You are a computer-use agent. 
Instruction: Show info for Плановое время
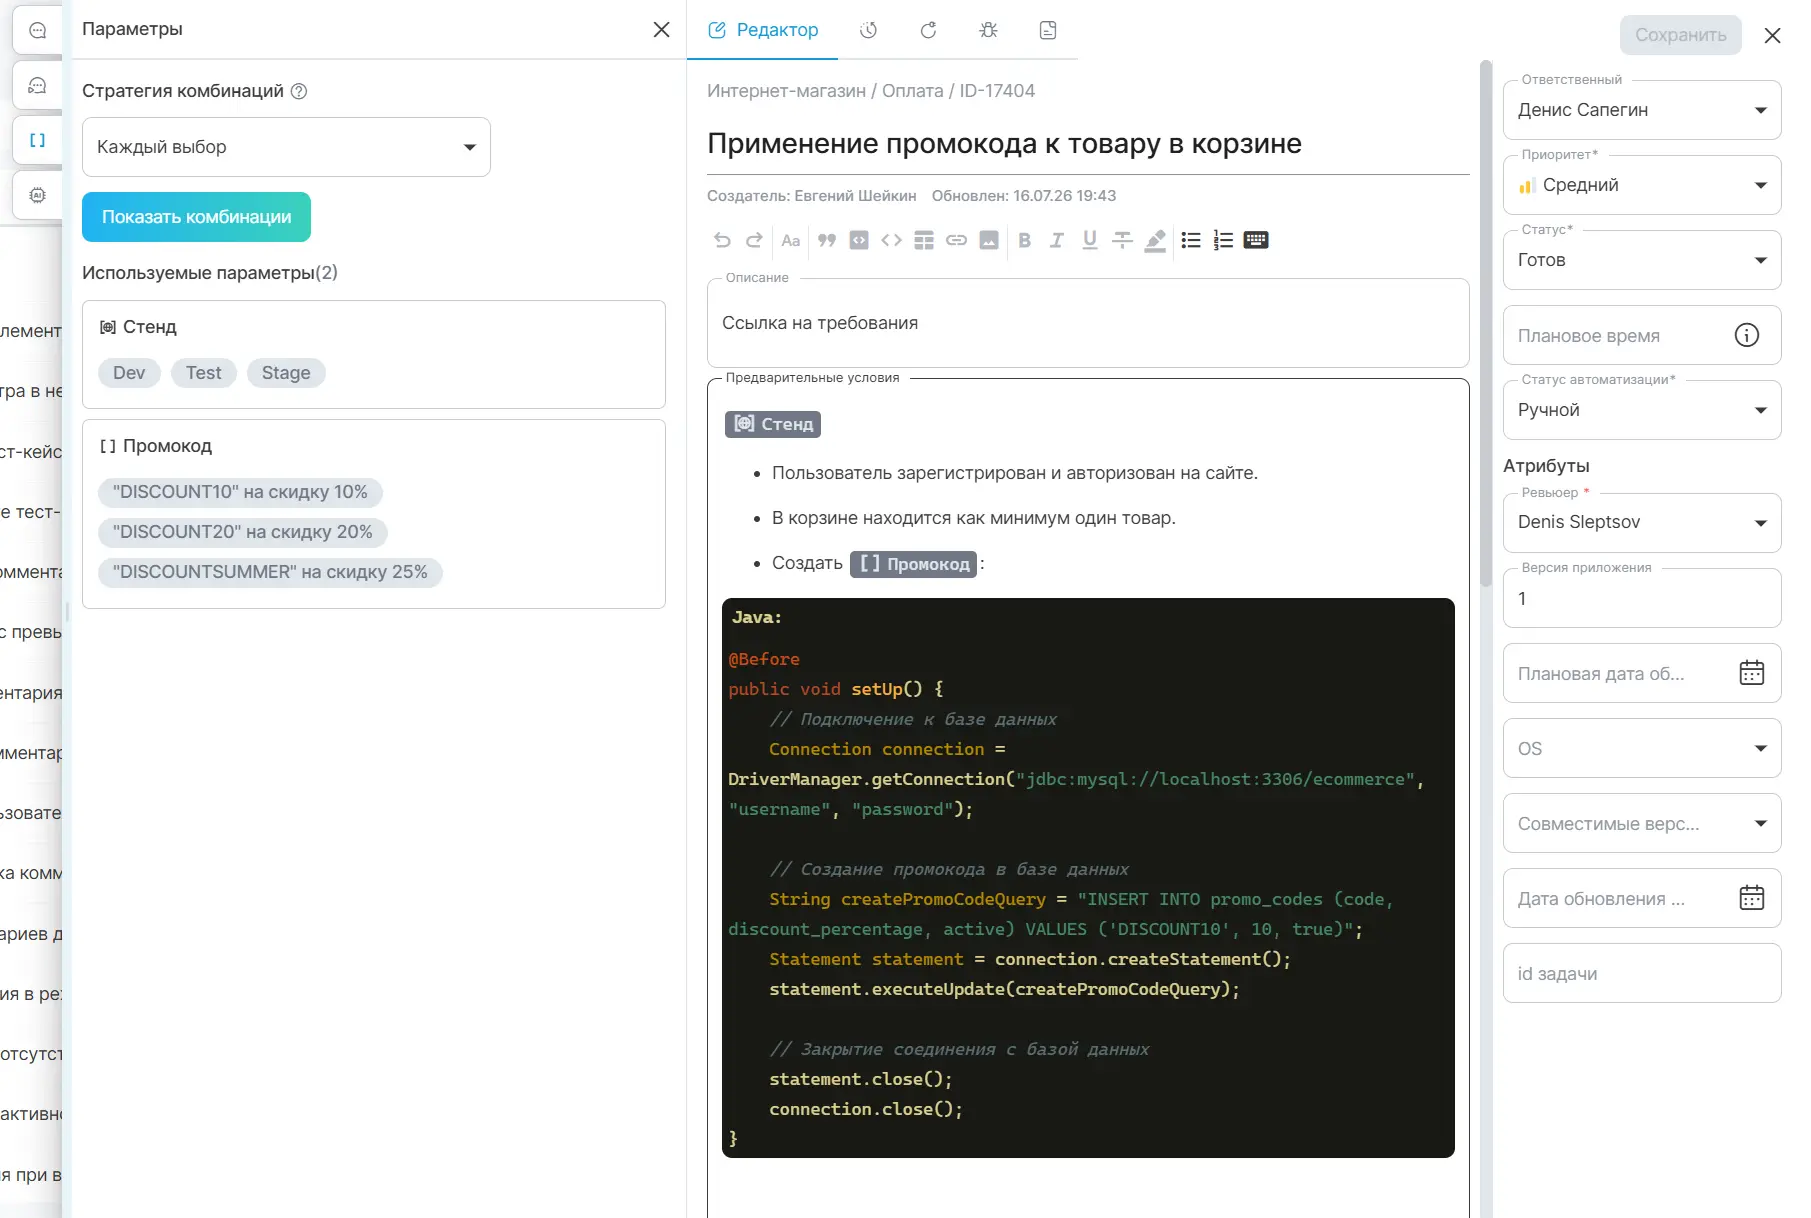tap(1746, 335)
